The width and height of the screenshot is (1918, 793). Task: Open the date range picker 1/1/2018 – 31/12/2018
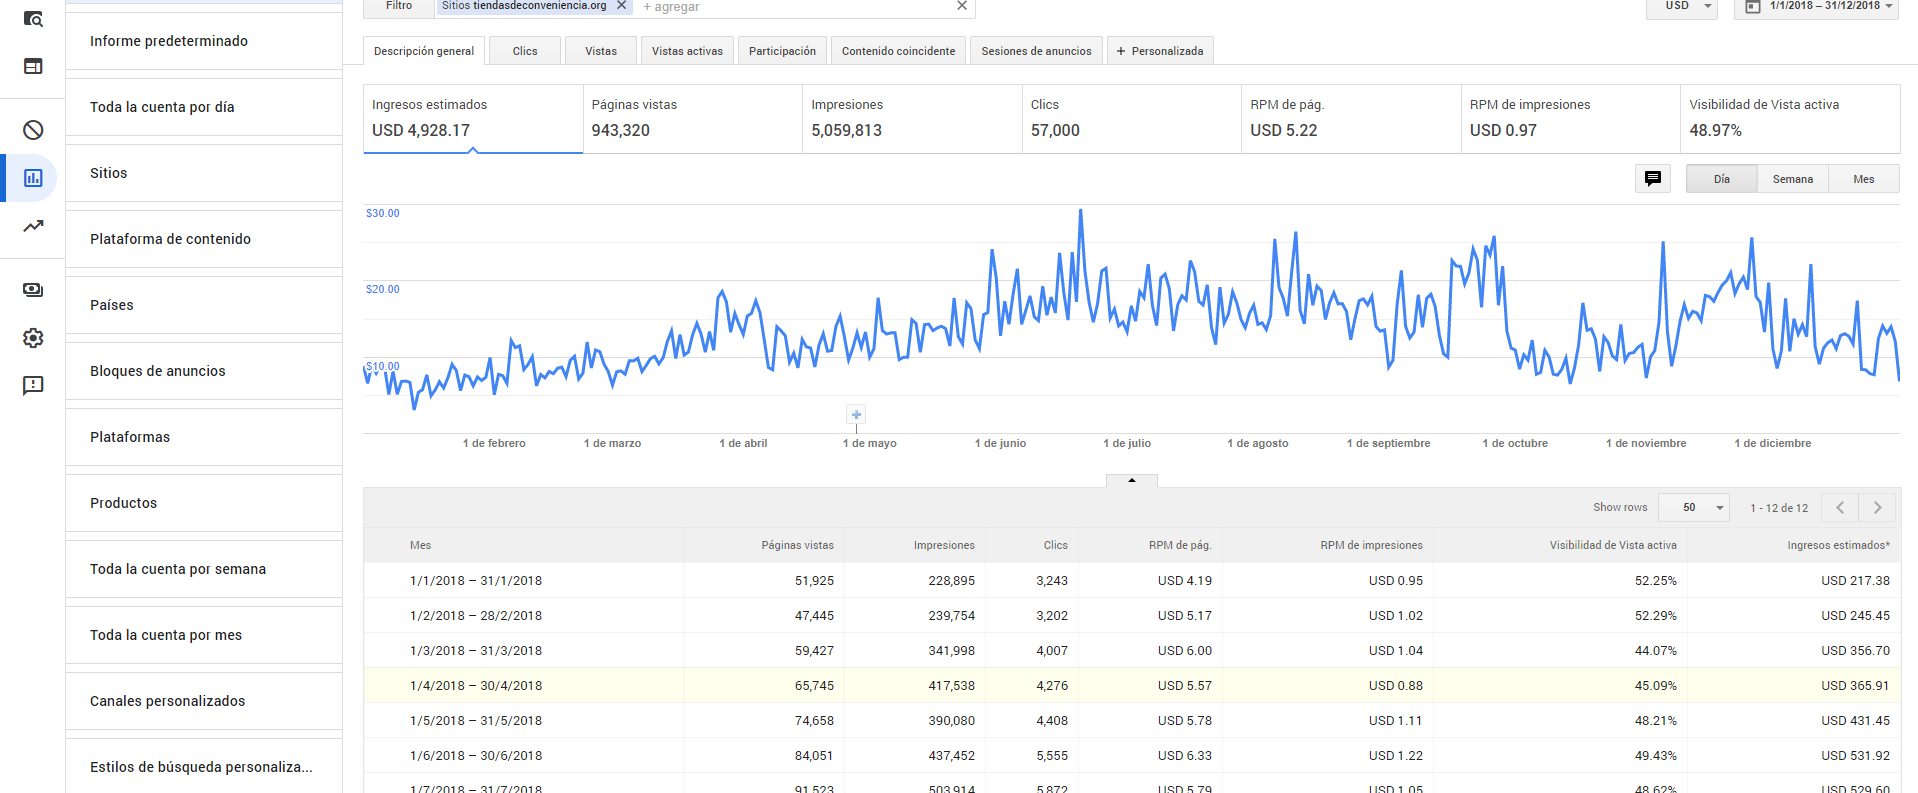pos(1816,7)
